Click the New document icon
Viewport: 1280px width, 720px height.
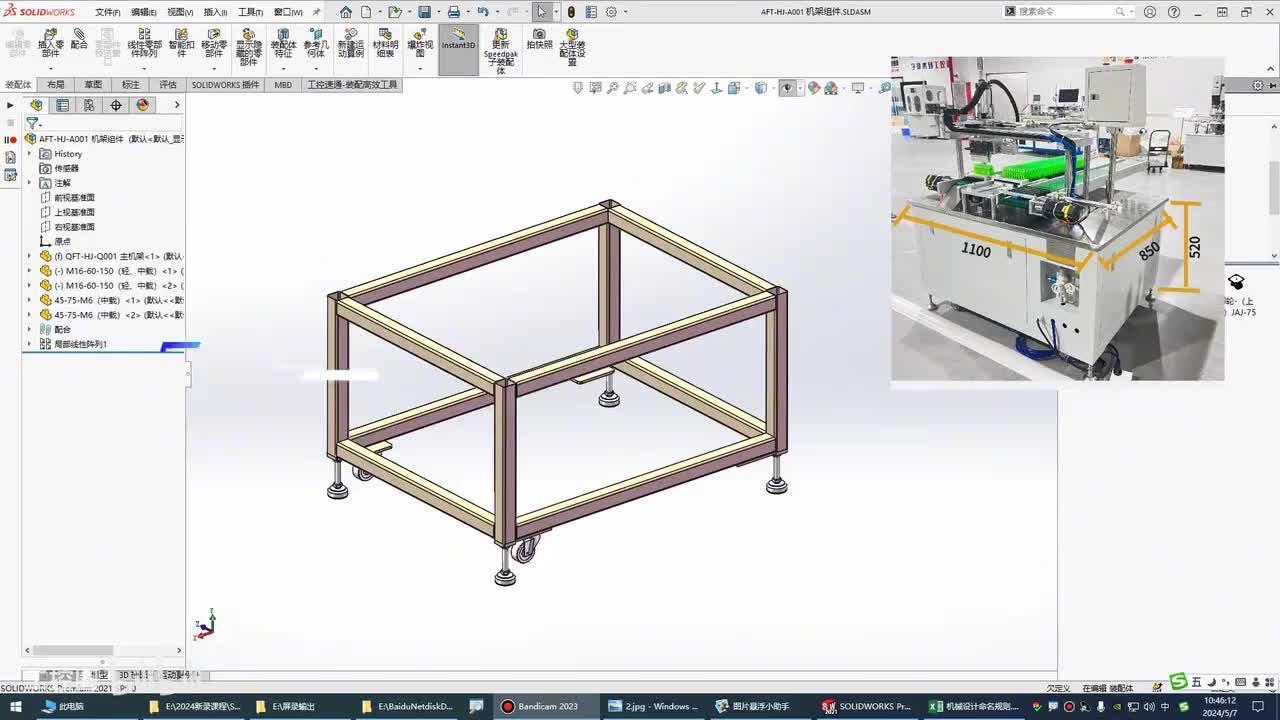click(x=366, y=12)
